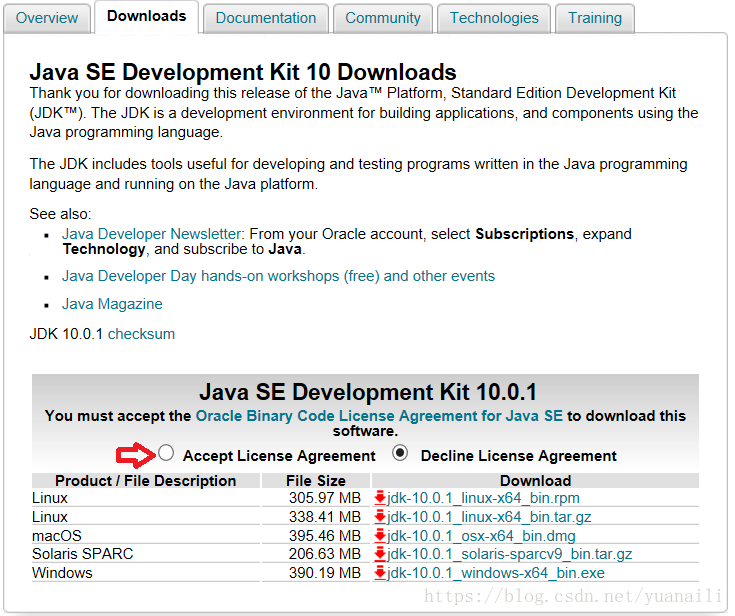Select Accept License Agreement radio button
This screenshot has height=616, width=735.
tap(166, 453)
